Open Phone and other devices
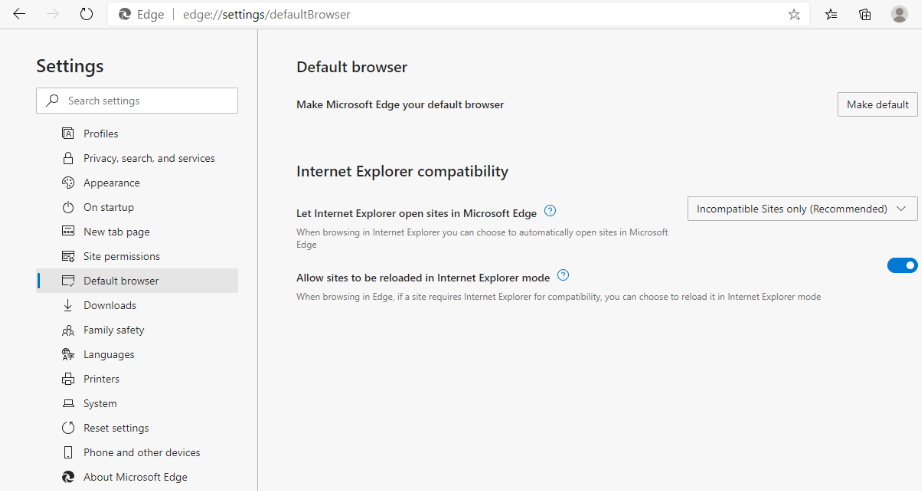Image resolution: width=922 pixels, height=491 pixels. (136, 452)
